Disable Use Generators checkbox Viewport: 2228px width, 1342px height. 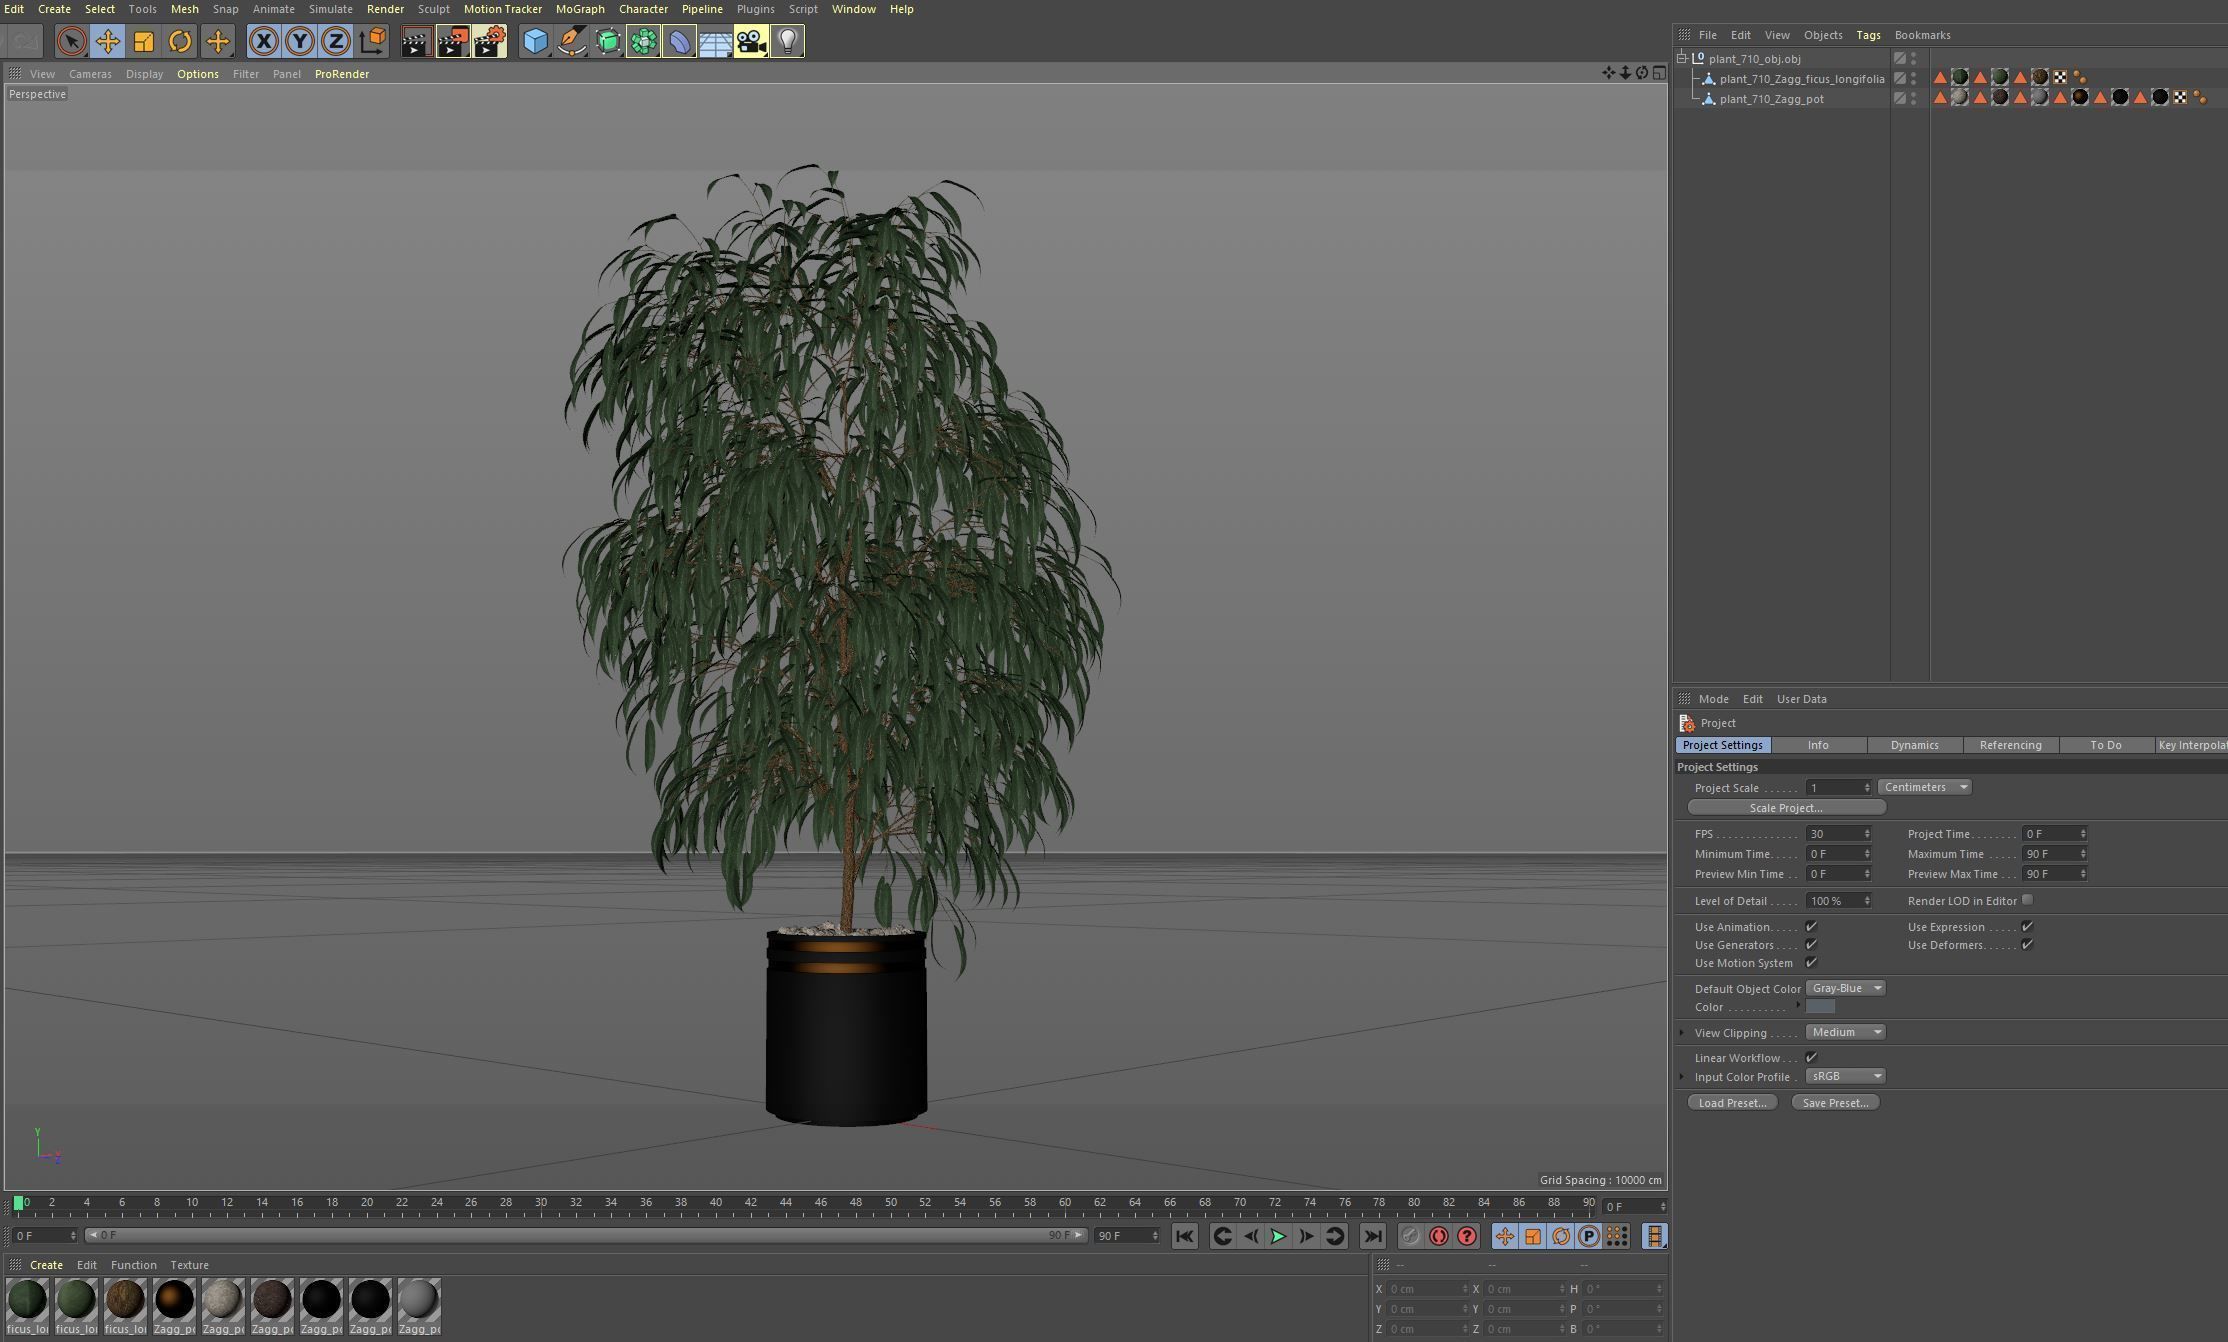click(1811, 945)
